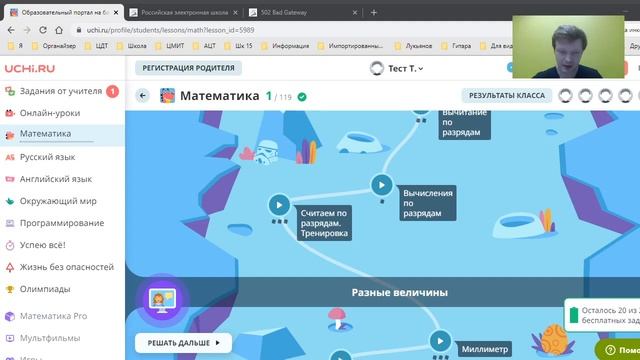The height and width of the screenshot is (360, 640).
Task: Click the webcam video overlay
Action: pyautogui.click(x=568, y=47)
